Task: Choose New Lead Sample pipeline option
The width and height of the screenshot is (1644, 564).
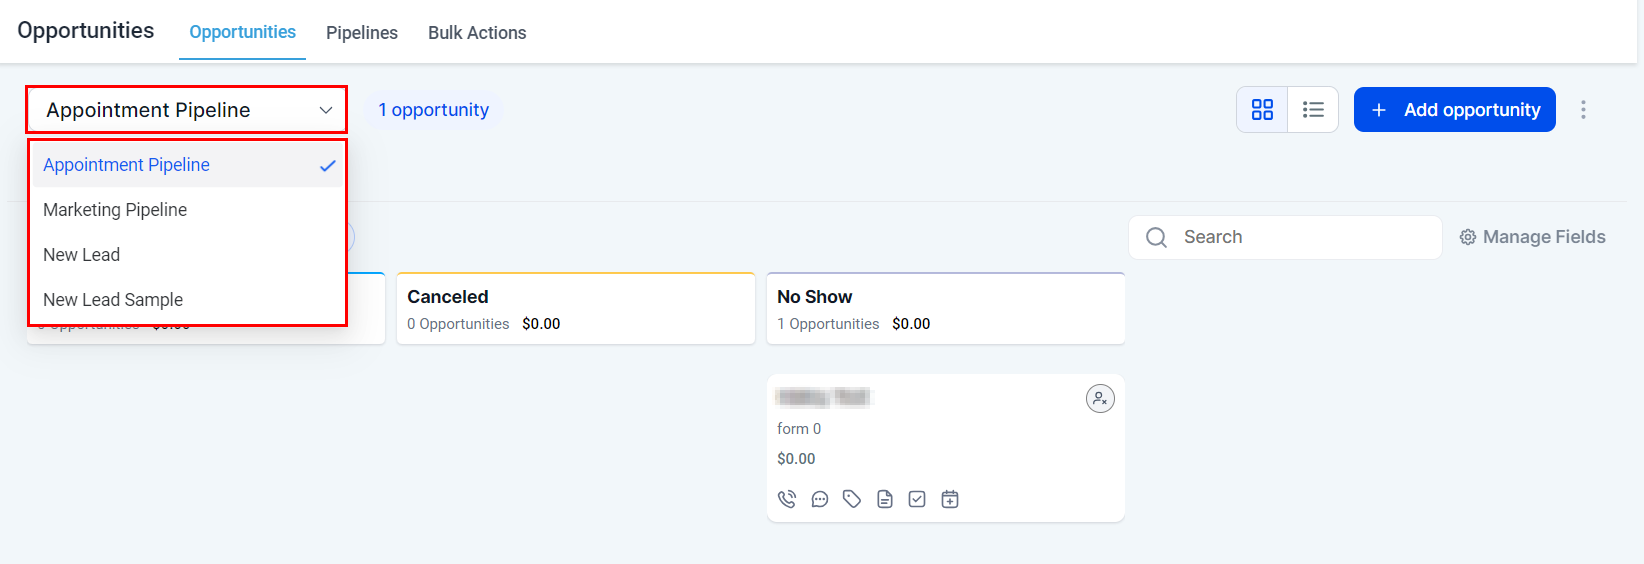Action: [113, 300]
